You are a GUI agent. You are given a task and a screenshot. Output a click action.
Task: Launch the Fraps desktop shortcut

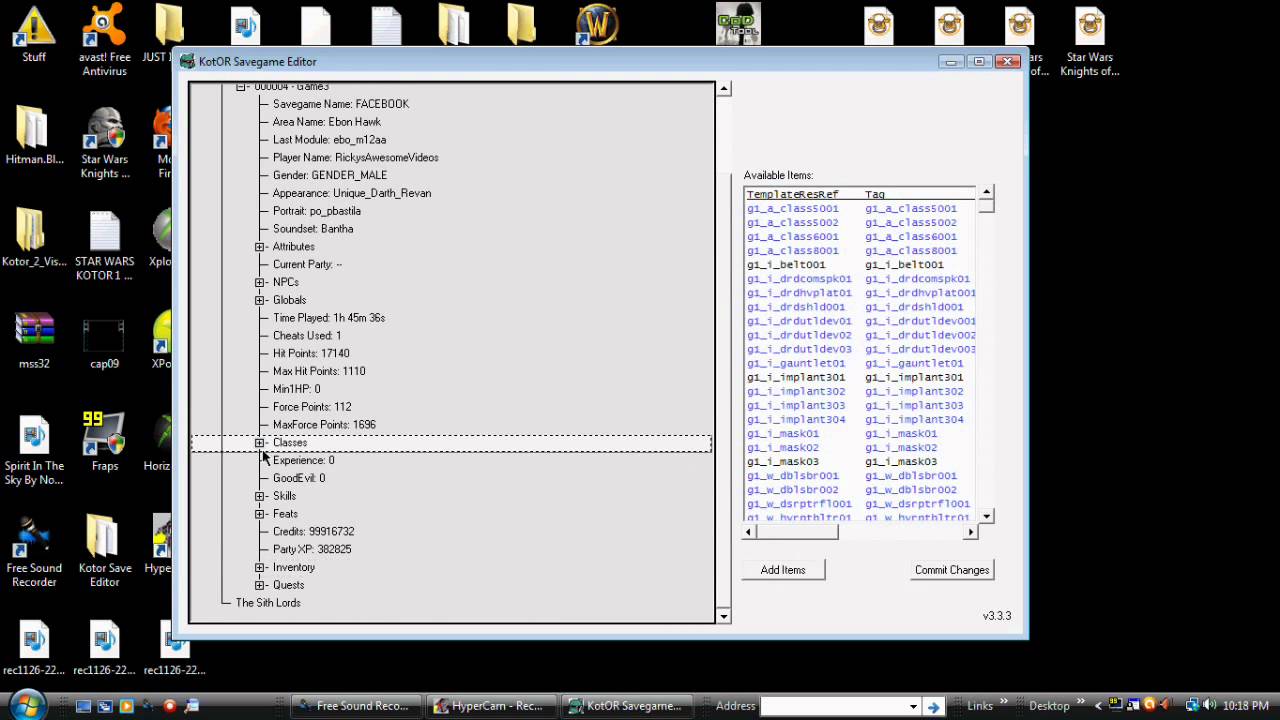click(105, 442)
